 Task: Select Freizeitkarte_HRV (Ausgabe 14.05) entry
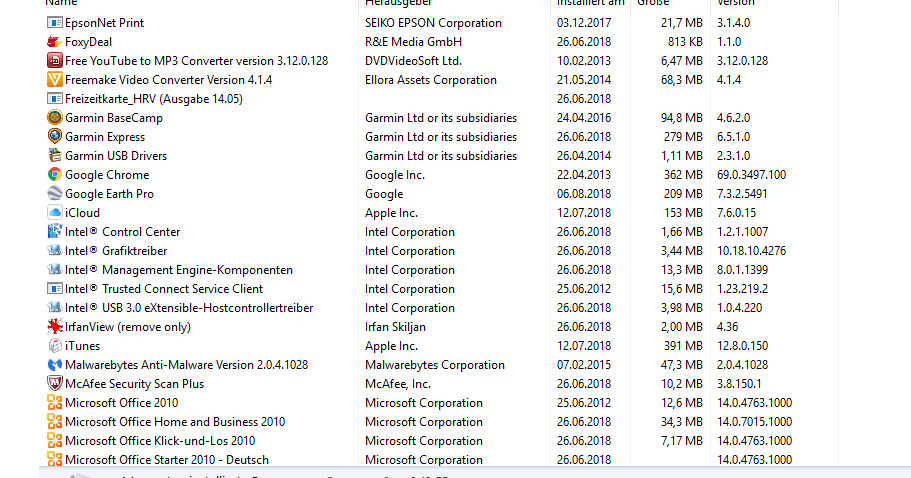[x=154, y=99]
